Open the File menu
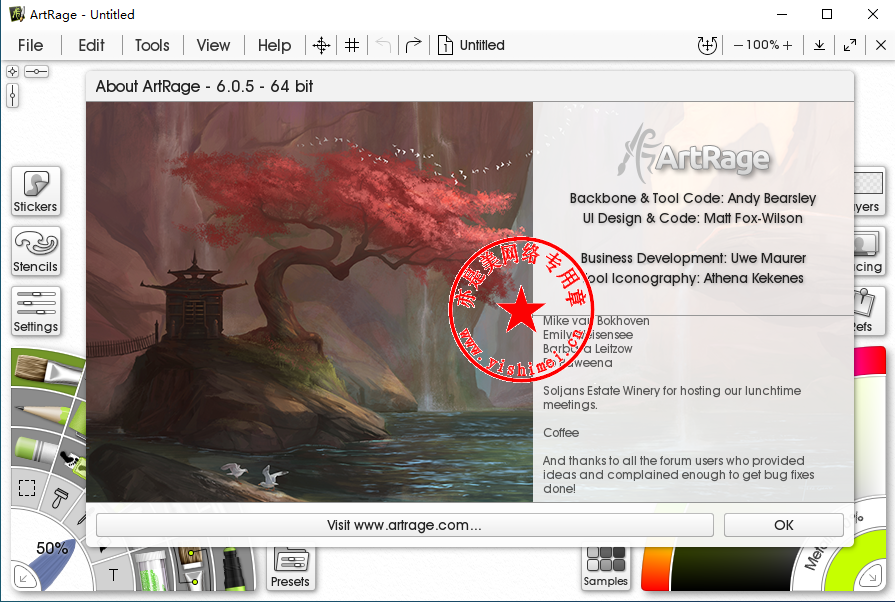This screenshot has width=895, height=602. [x=30, y=45]
